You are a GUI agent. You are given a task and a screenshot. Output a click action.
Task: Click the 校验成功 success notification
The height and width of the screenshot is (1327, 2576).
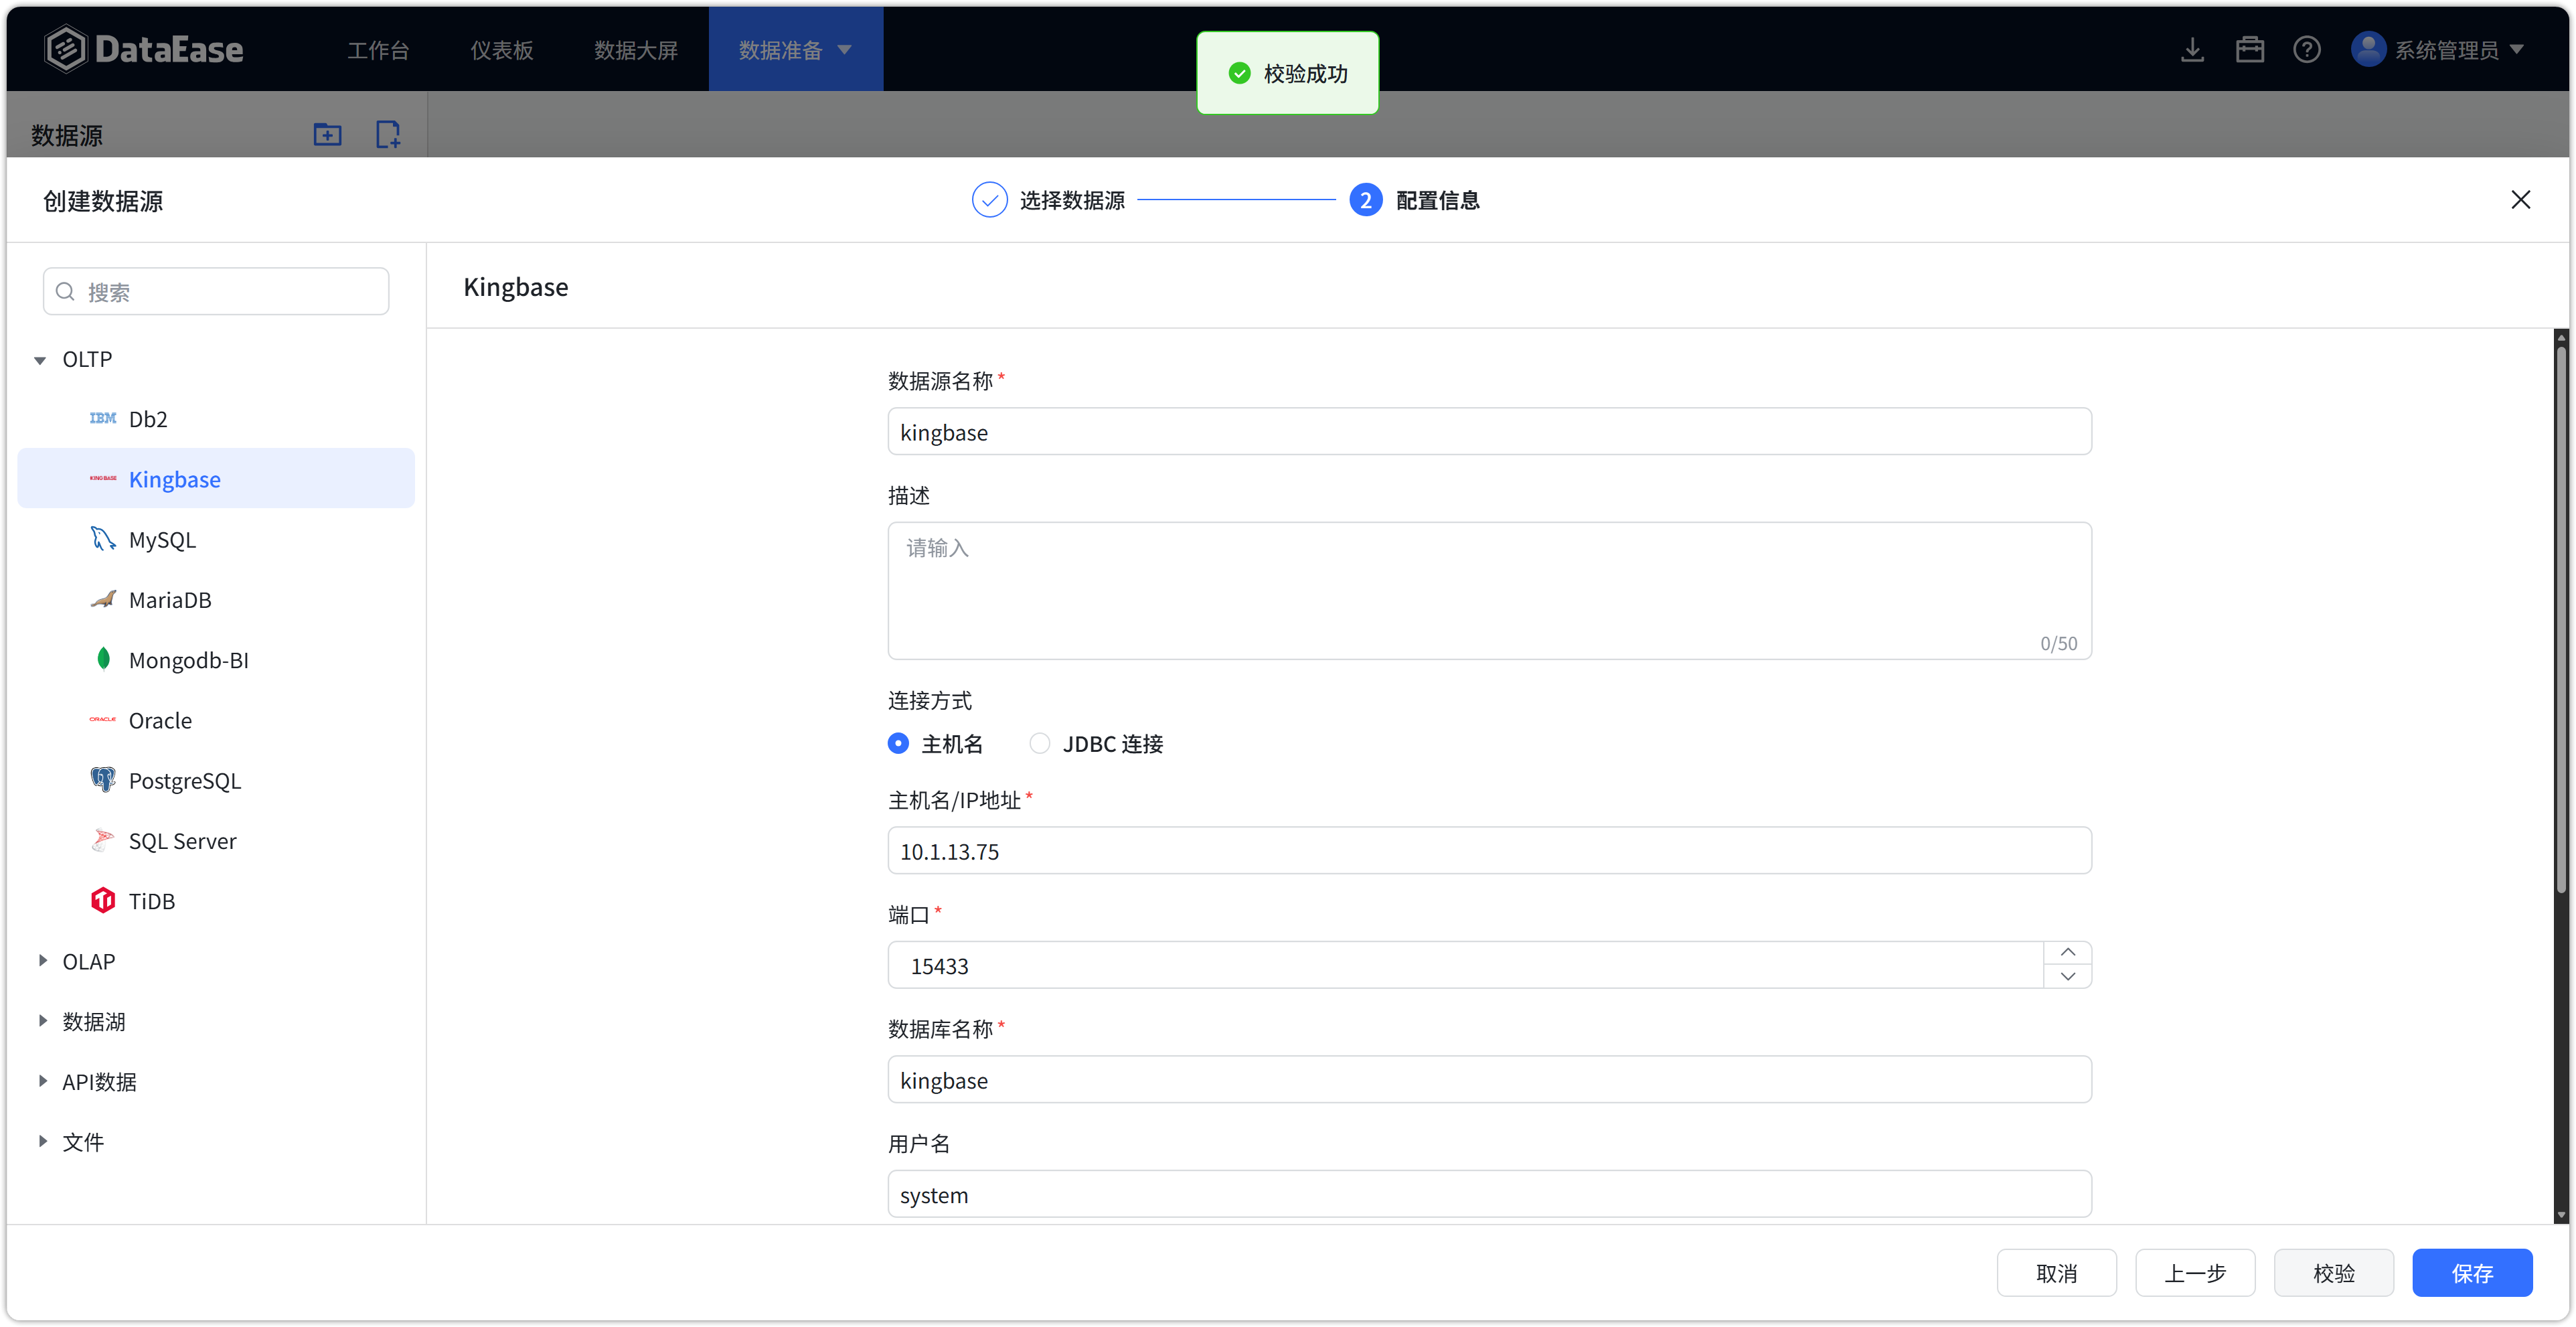click(1287, 73)
